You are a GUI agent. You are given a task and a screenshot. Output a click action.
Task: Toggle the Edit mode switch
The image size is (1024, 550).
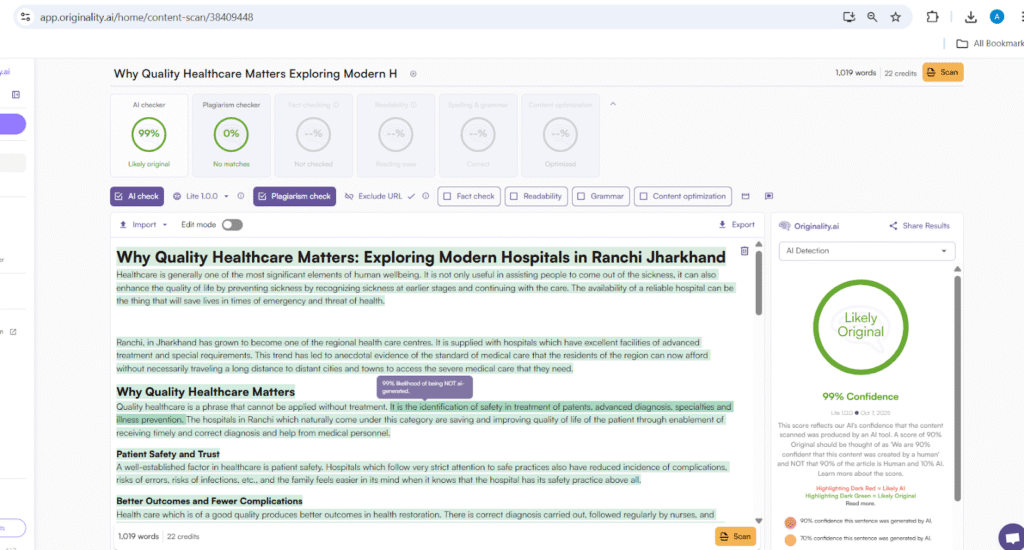point(232,225)
